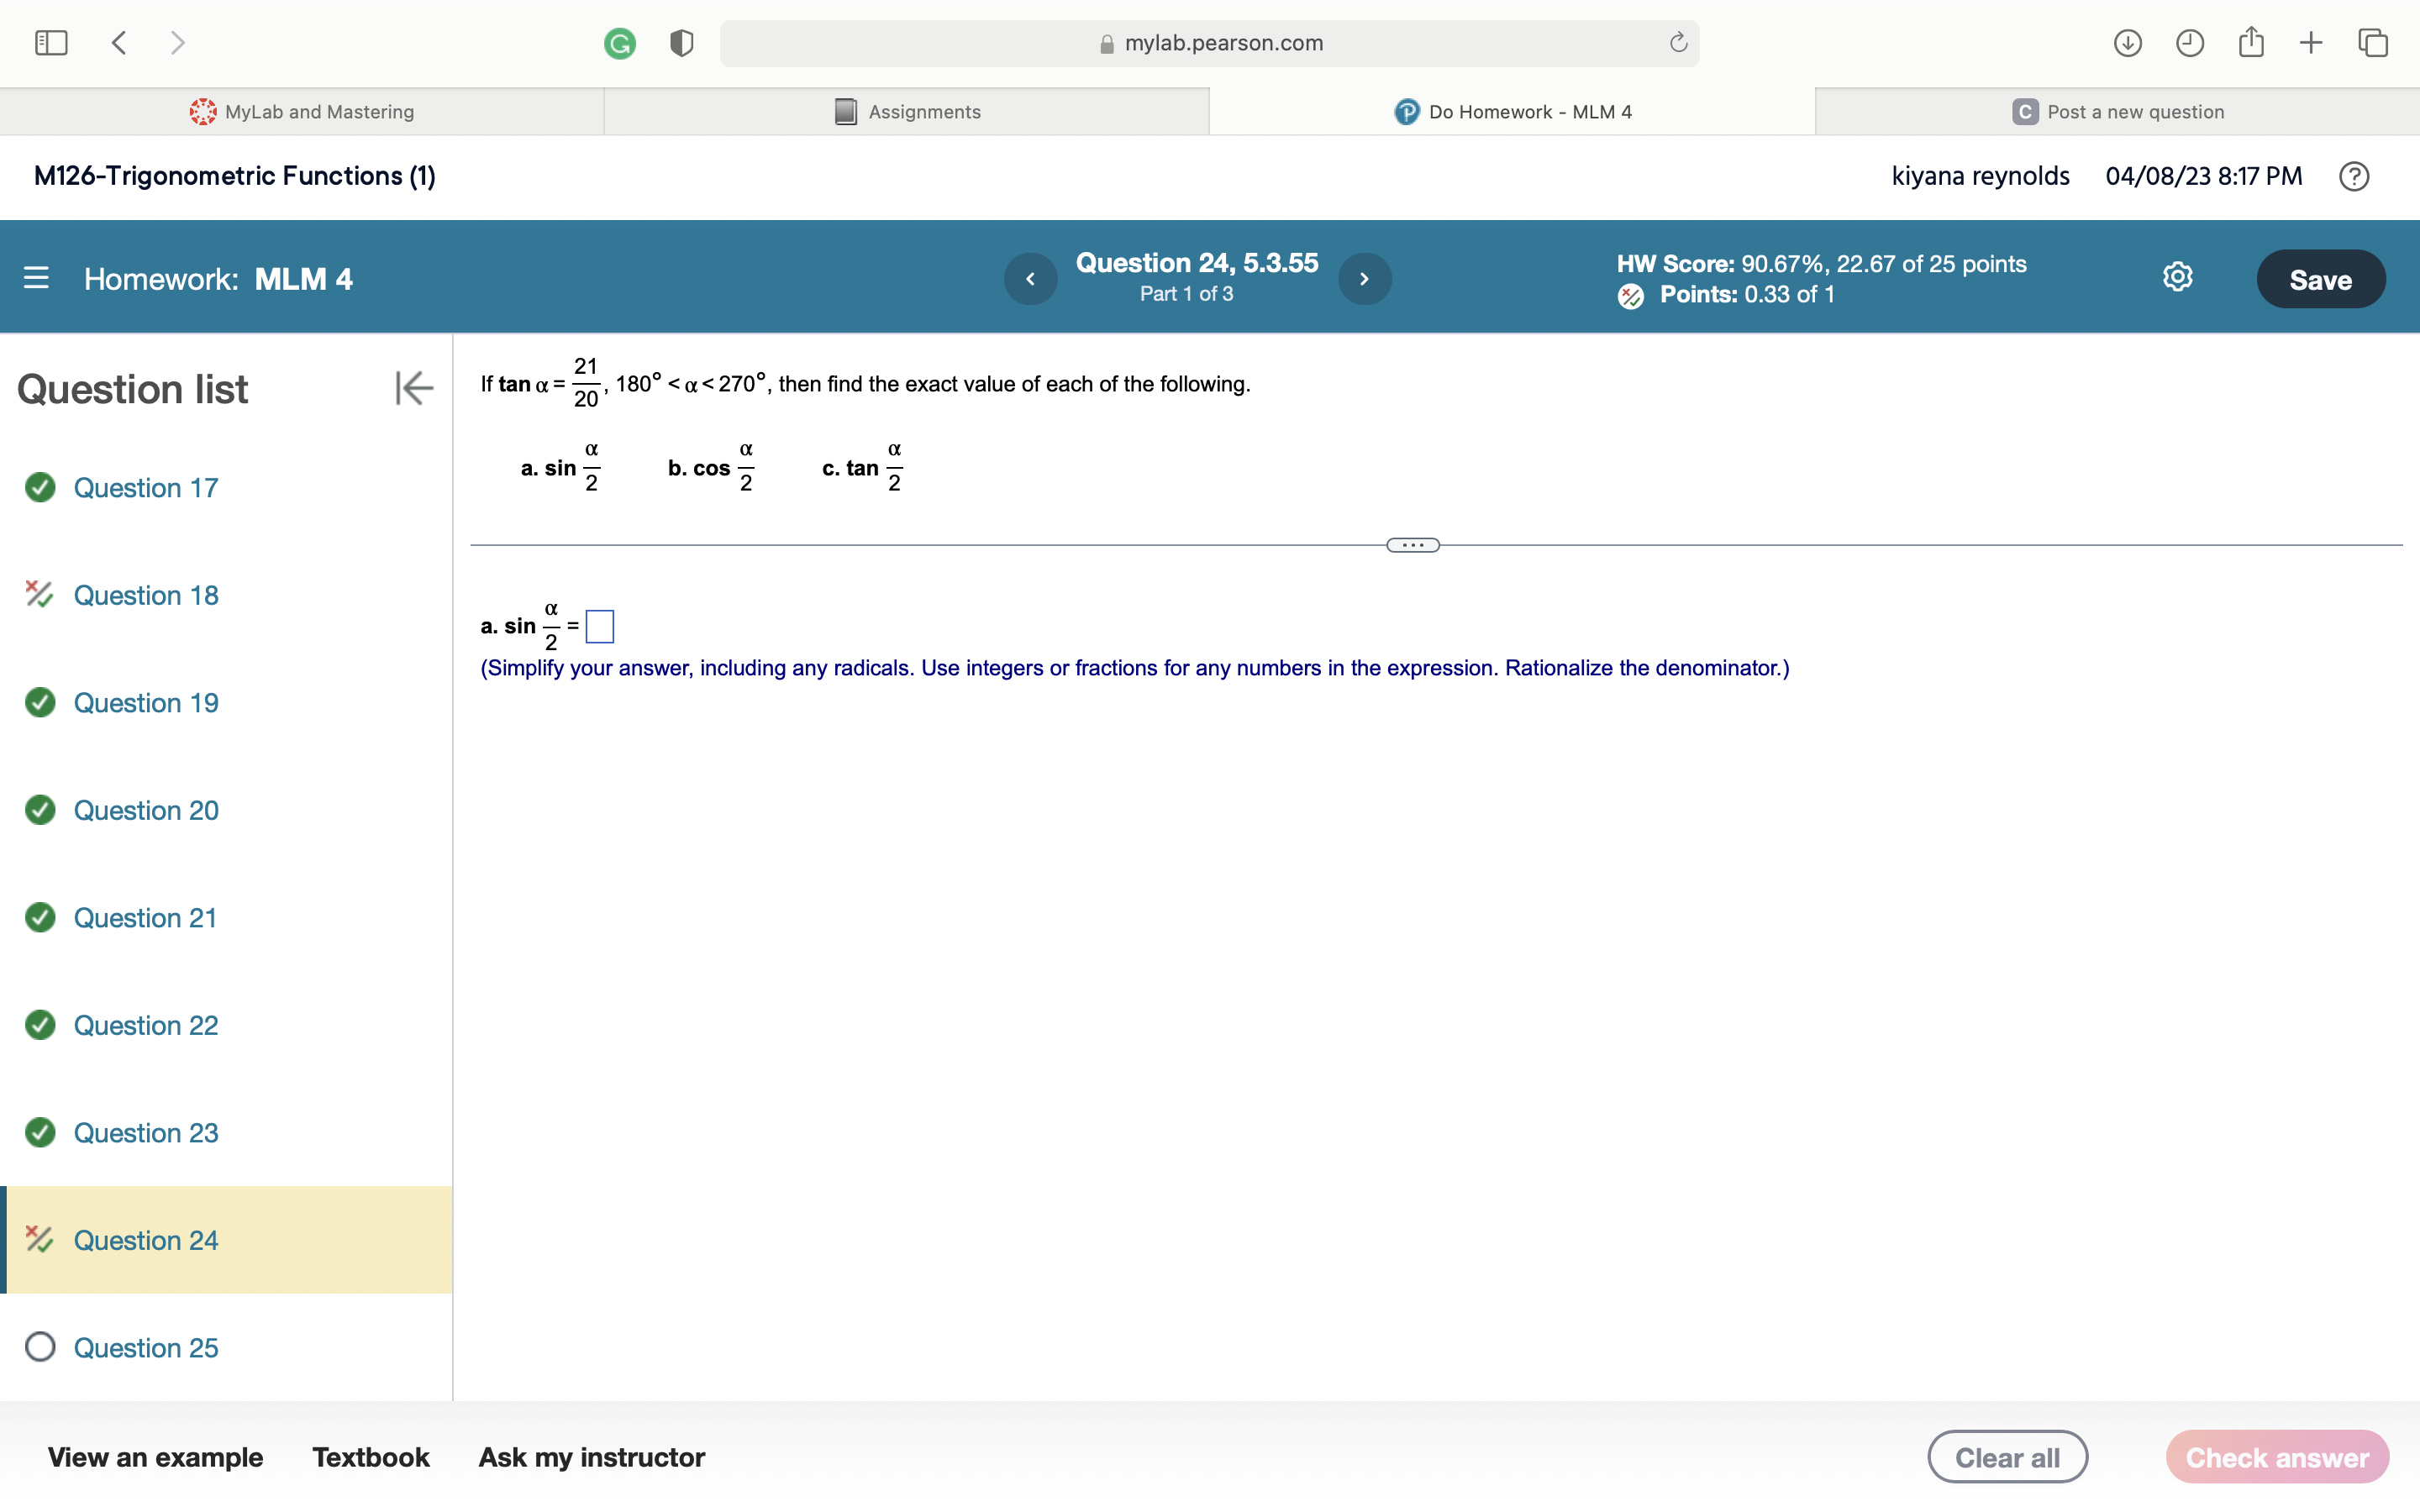Click the partial-credit icon beside Points
2420x1512 pixels.
tap(1631, 296)
